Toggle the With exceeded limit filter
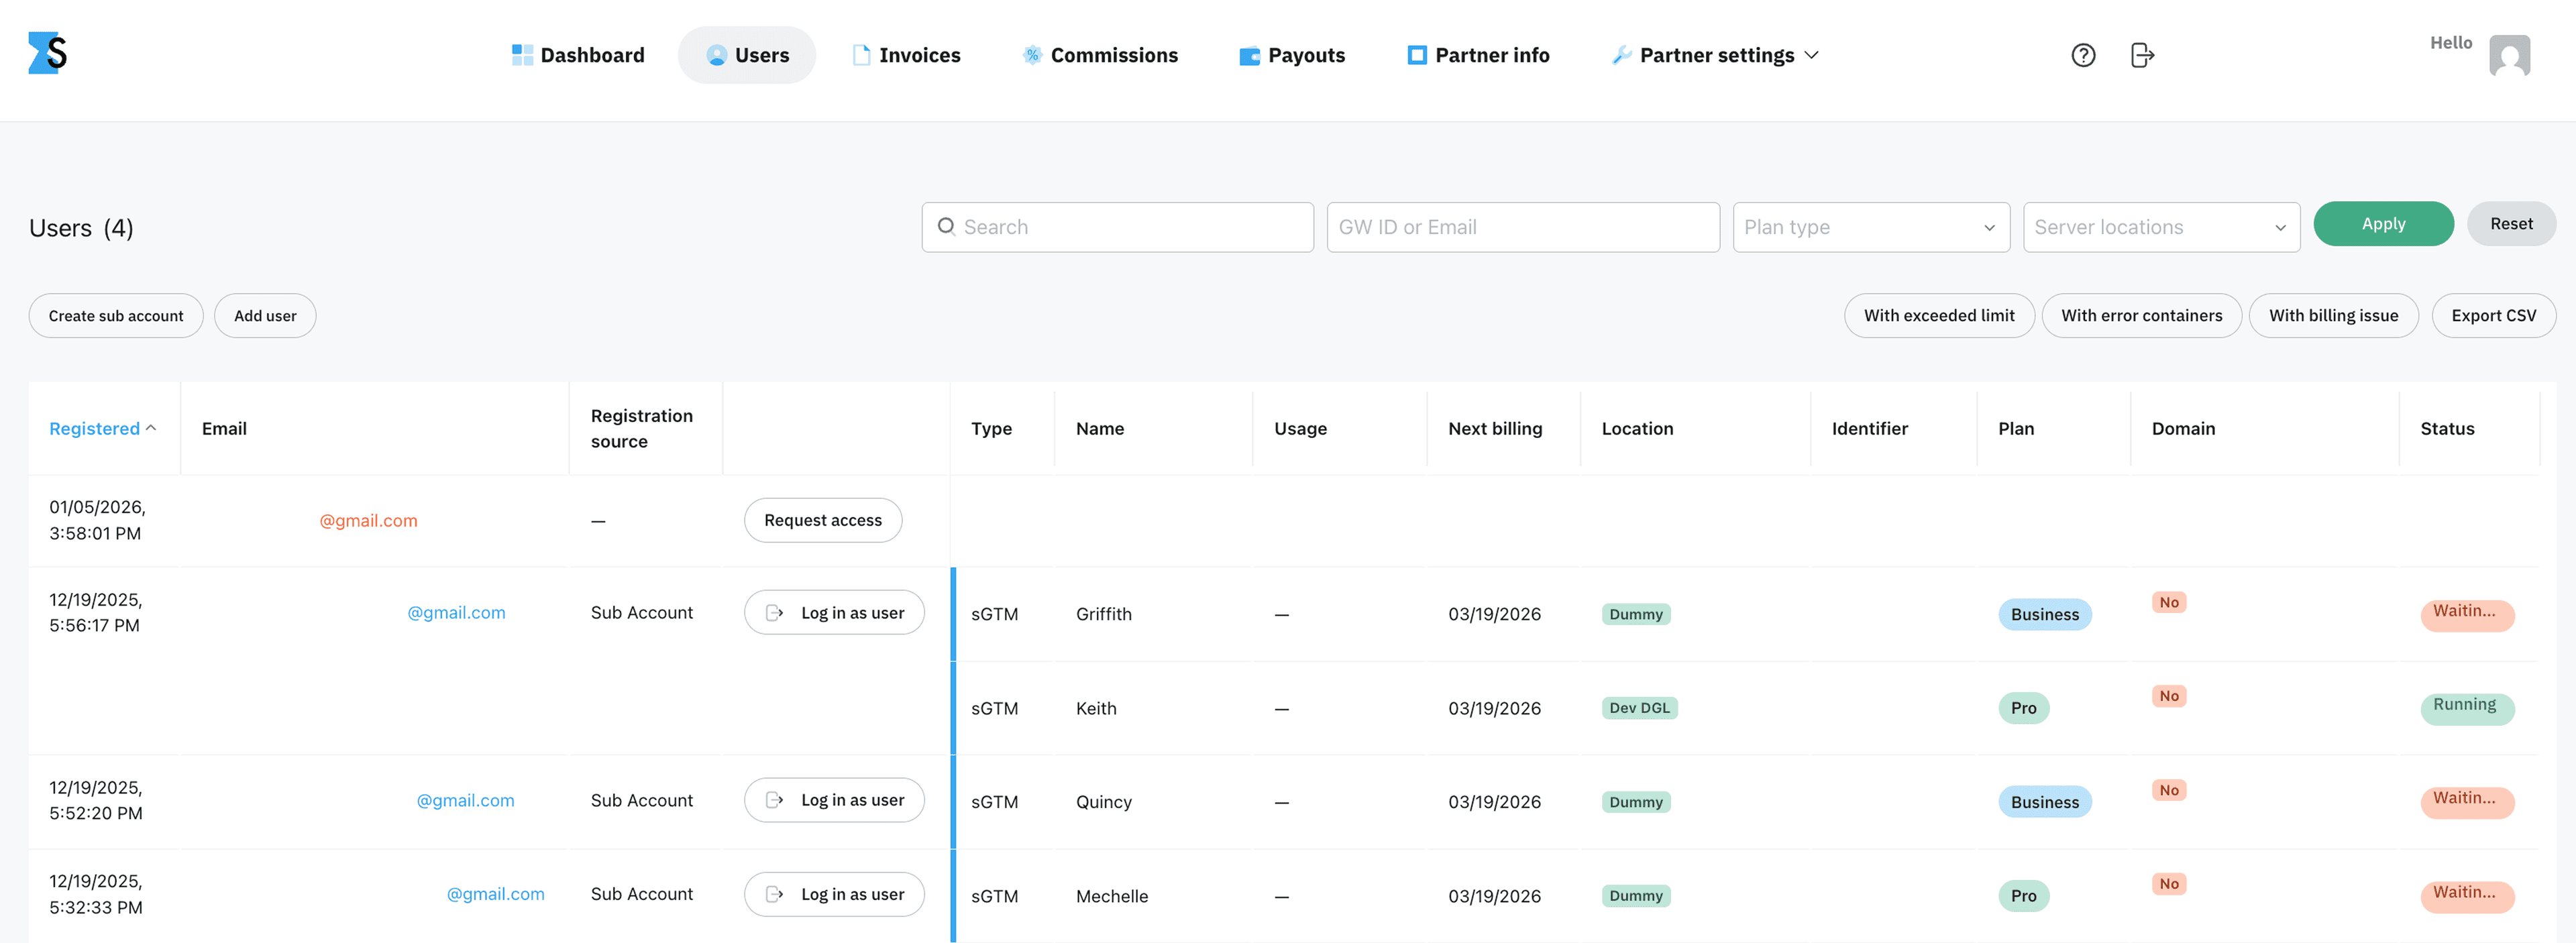The image size is (2576, 943). (1939, 315)
